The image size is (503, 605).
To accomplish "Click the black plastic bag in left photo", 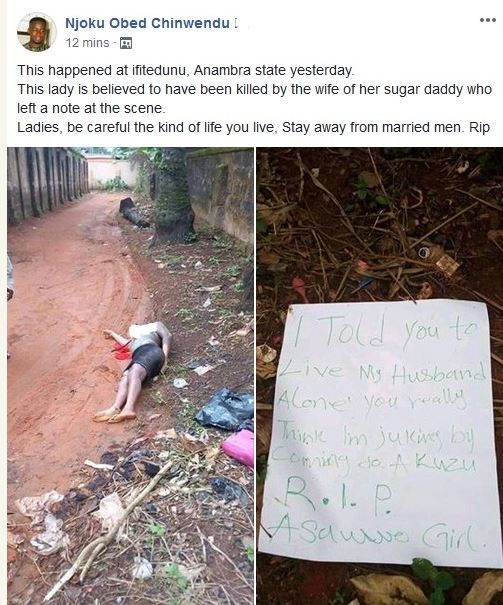I will (225, 410).
